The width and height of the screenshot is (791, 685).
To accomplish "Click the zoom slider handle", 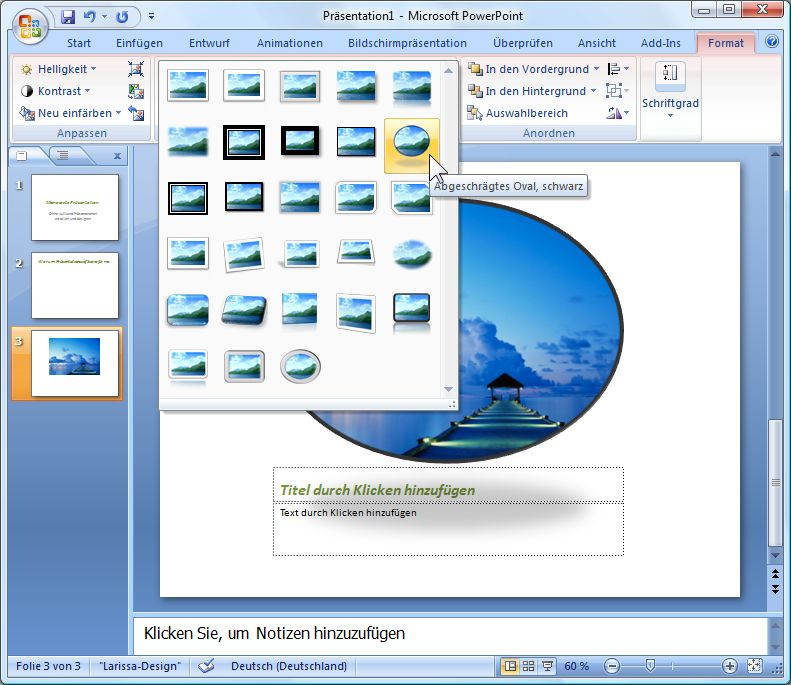I will 650,666.
